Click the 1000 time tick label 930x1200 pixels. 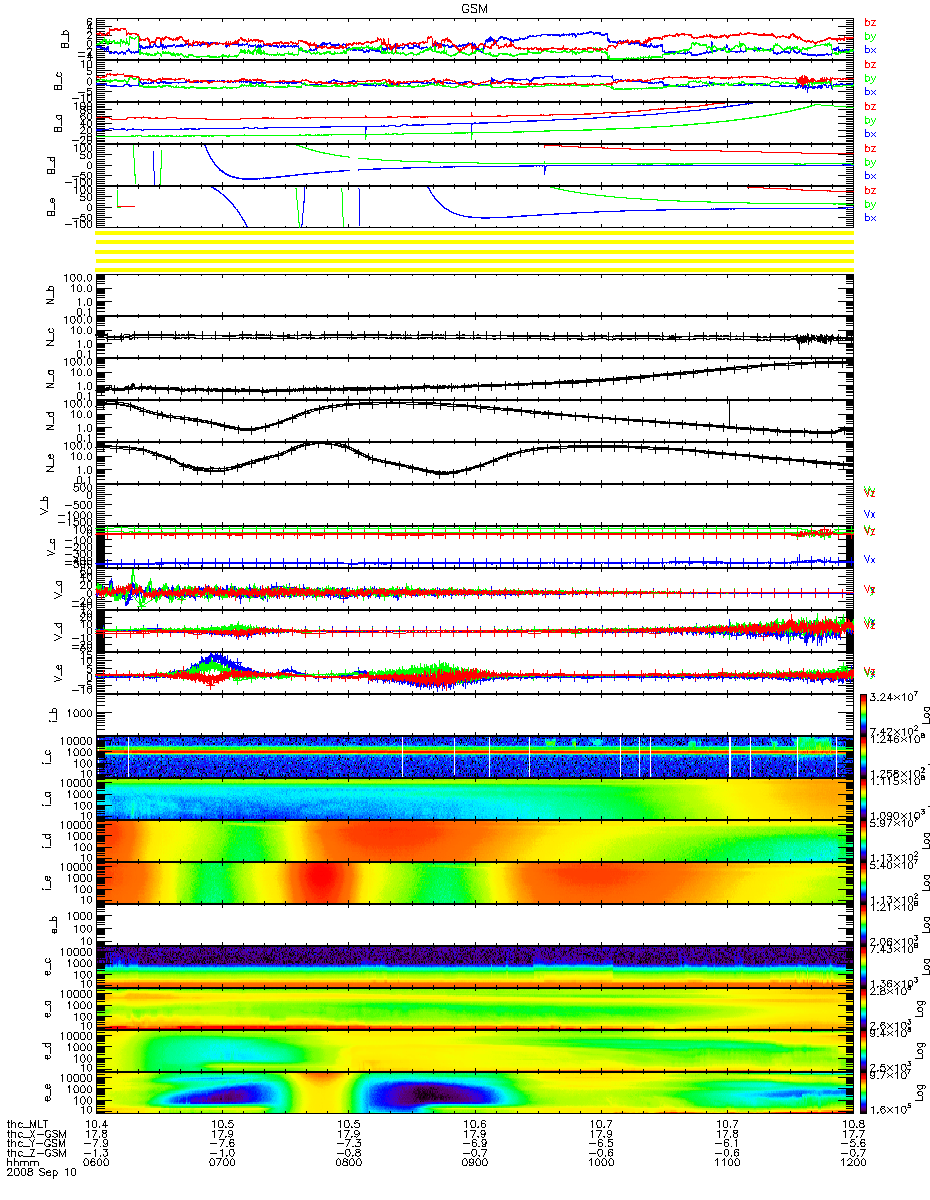coord(601,1163)
